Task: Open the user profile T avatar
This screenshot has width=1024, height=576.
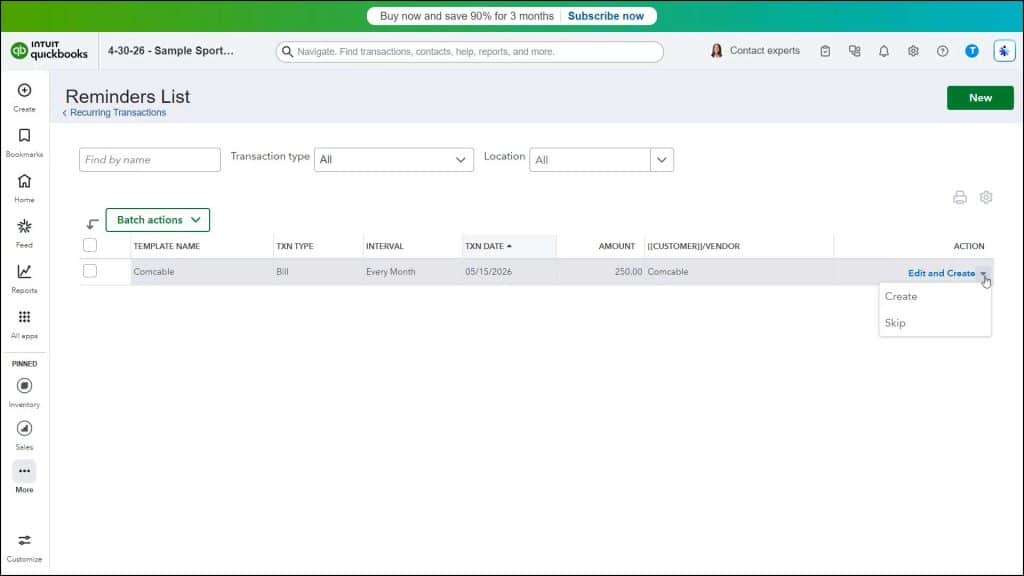Action: click(972, 51)
